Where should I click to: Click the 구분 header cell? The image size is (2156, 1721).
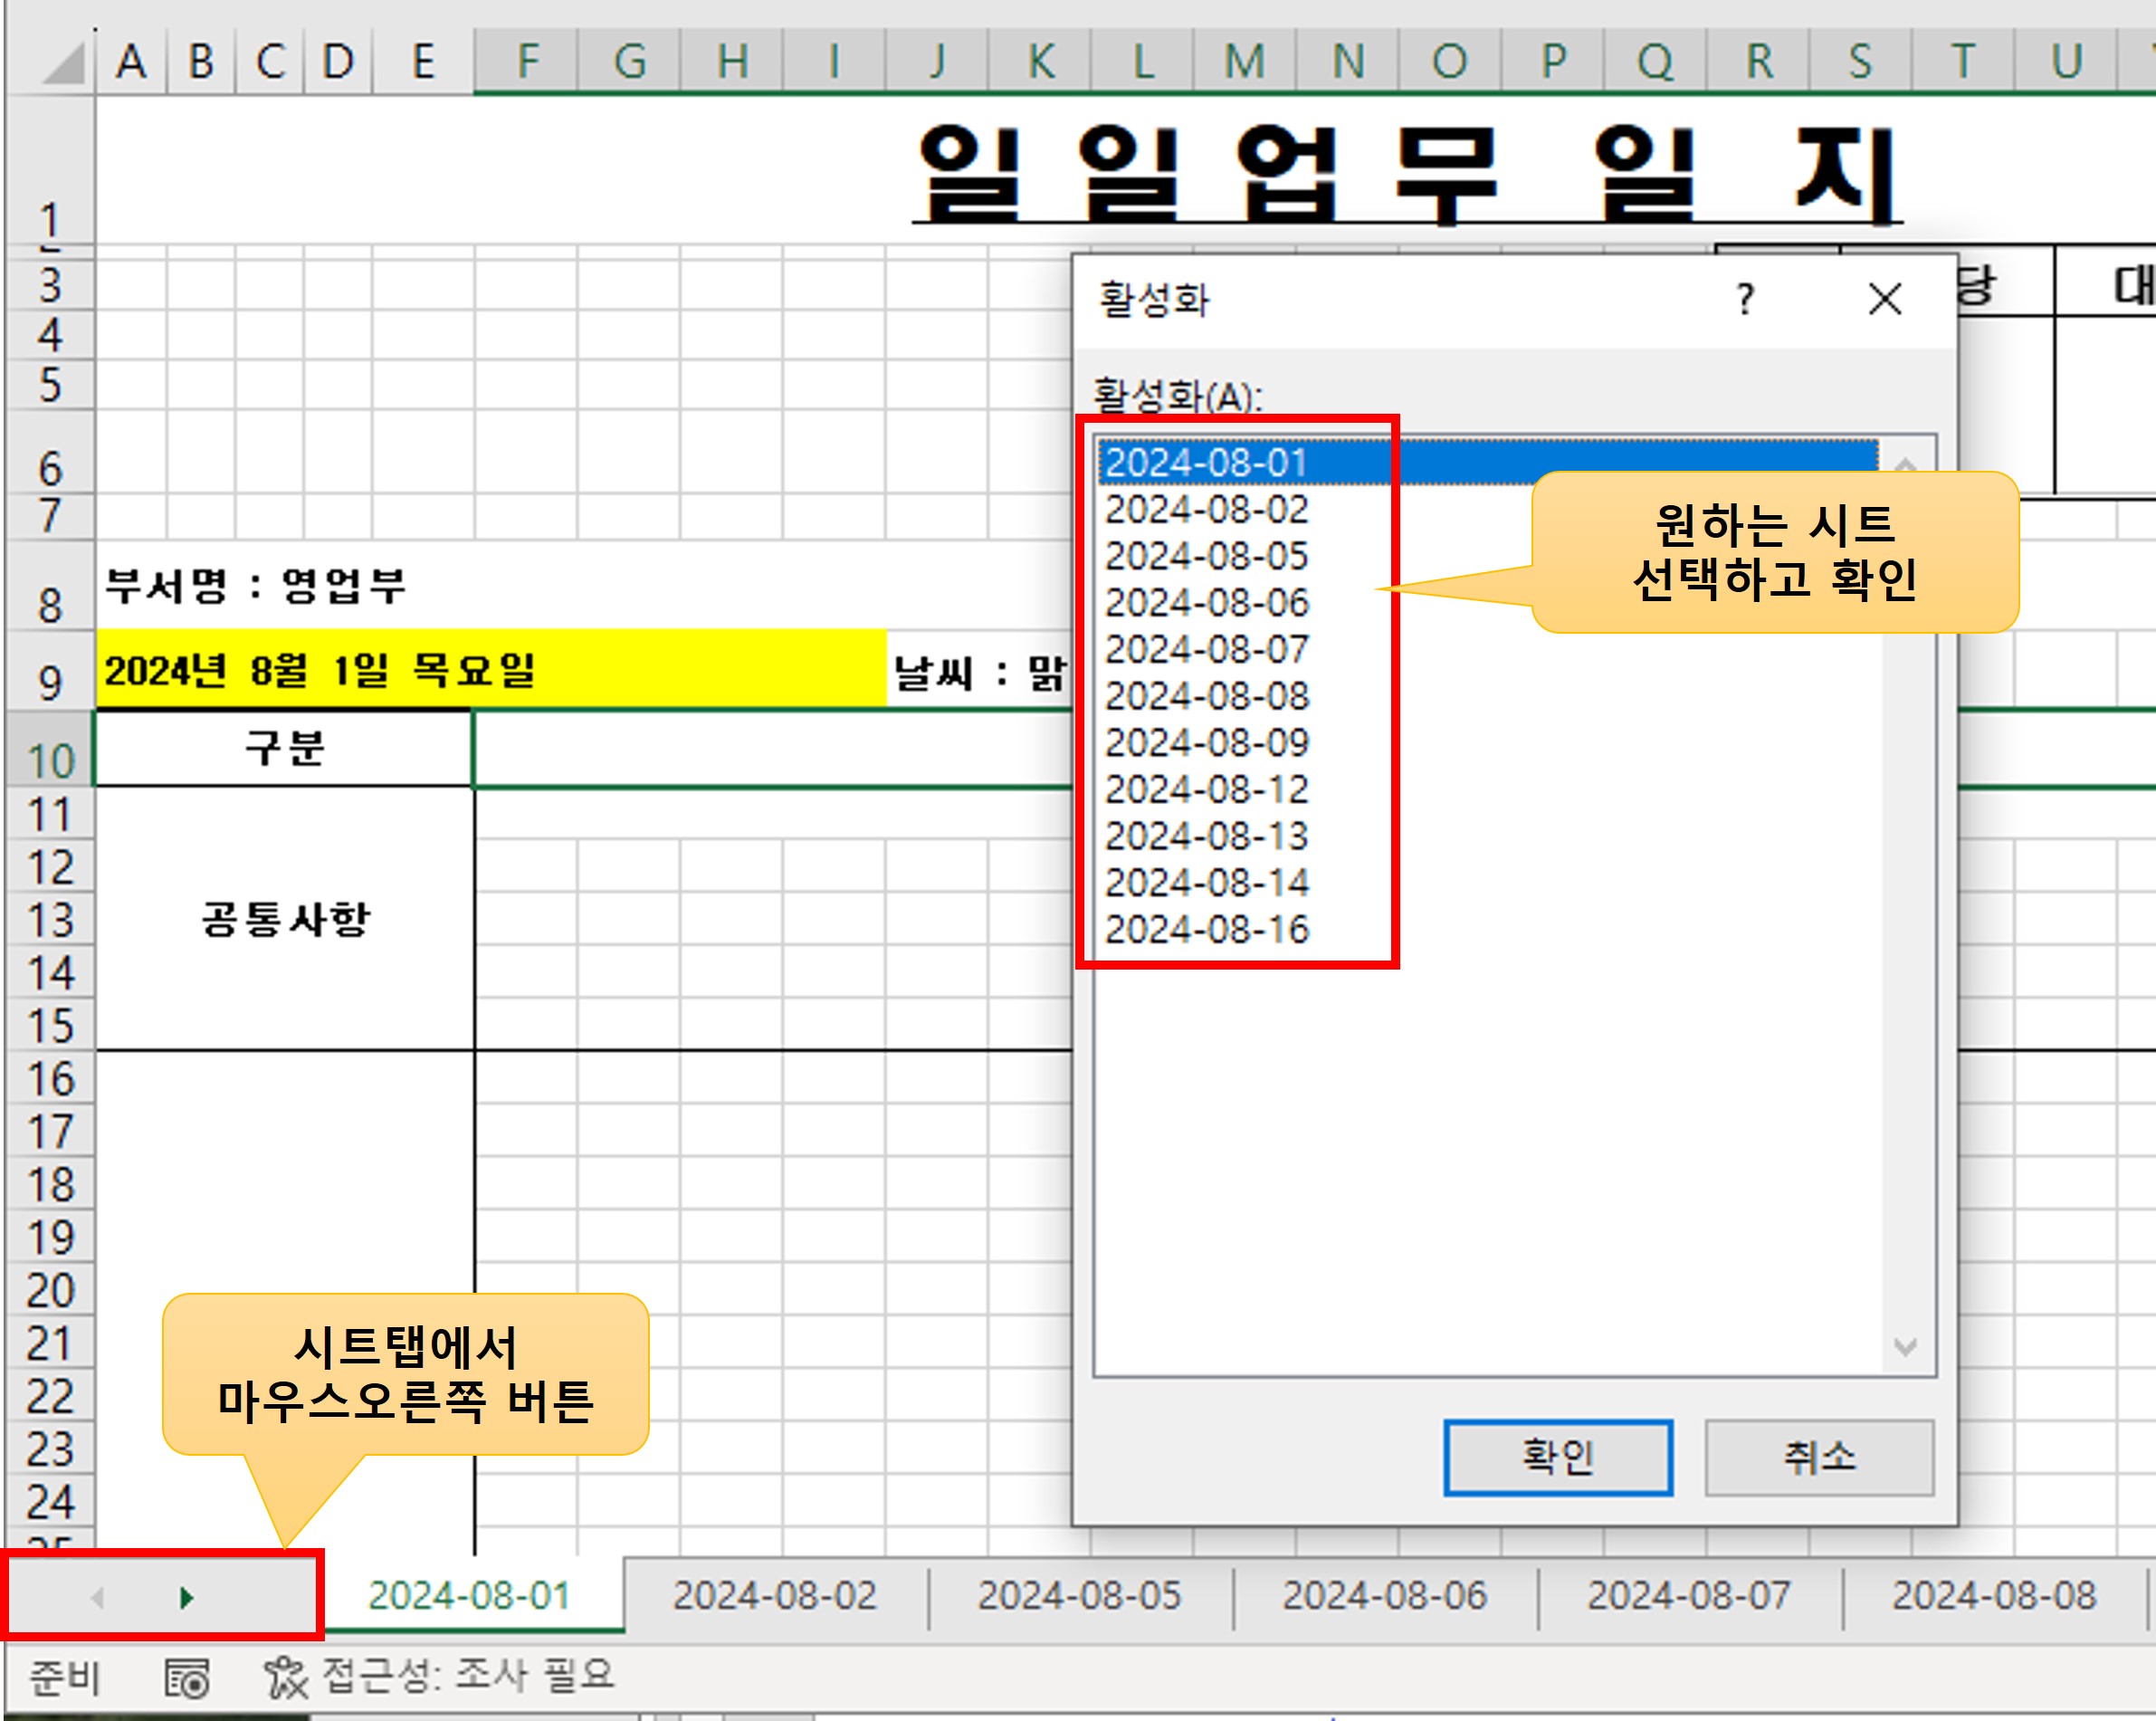coord(284,748)
